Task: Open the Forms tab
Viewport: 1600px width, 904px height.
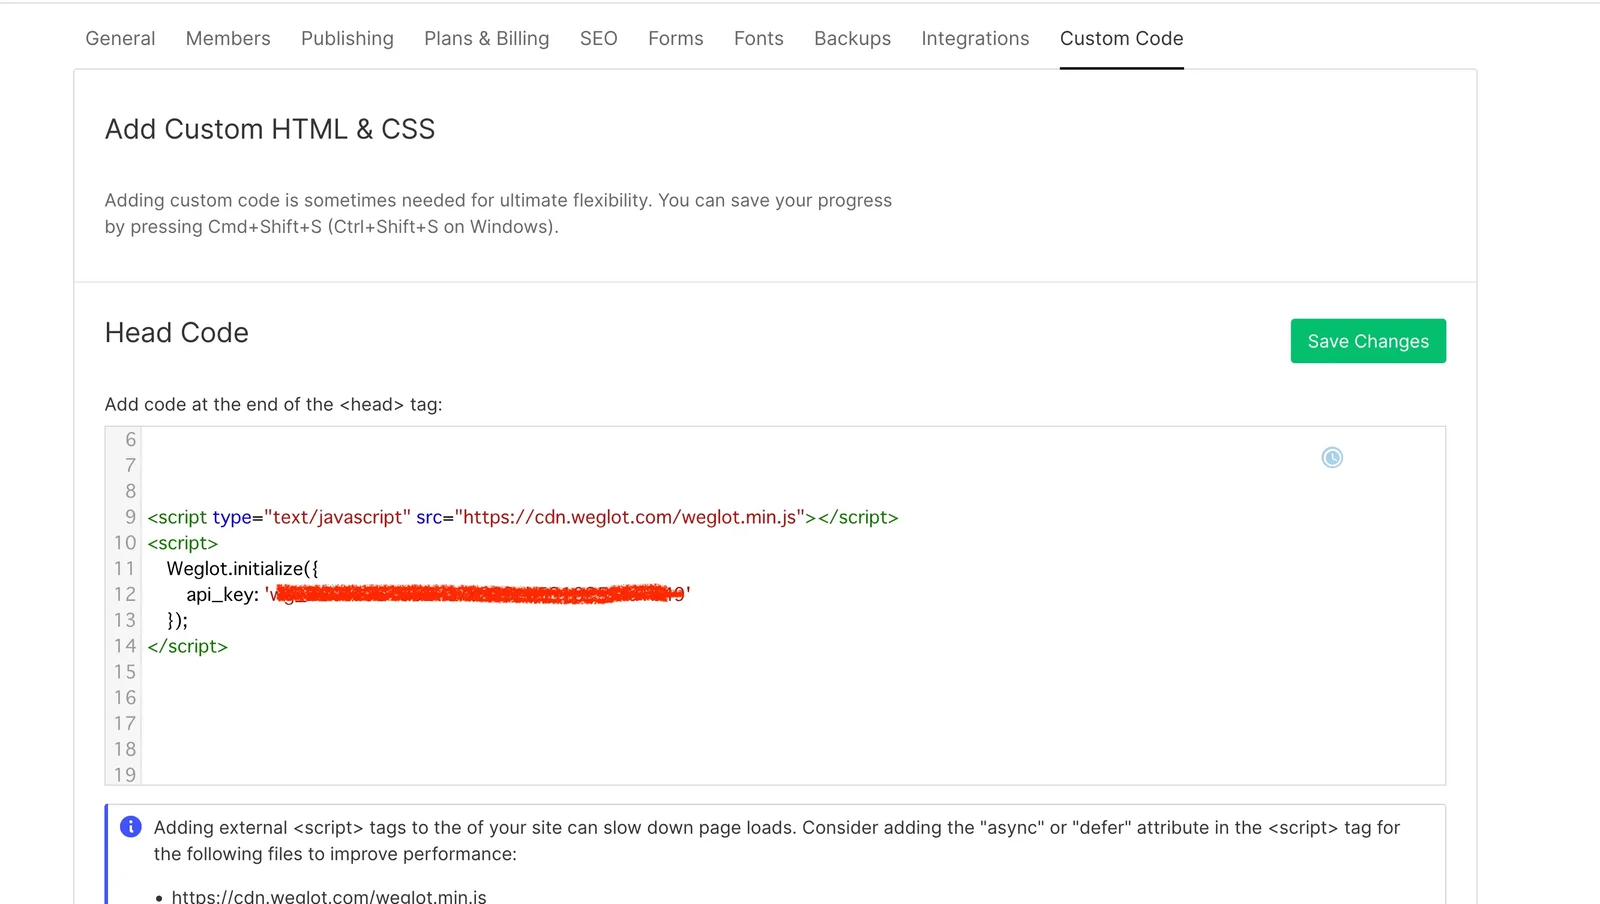Action: pos(676,38)
